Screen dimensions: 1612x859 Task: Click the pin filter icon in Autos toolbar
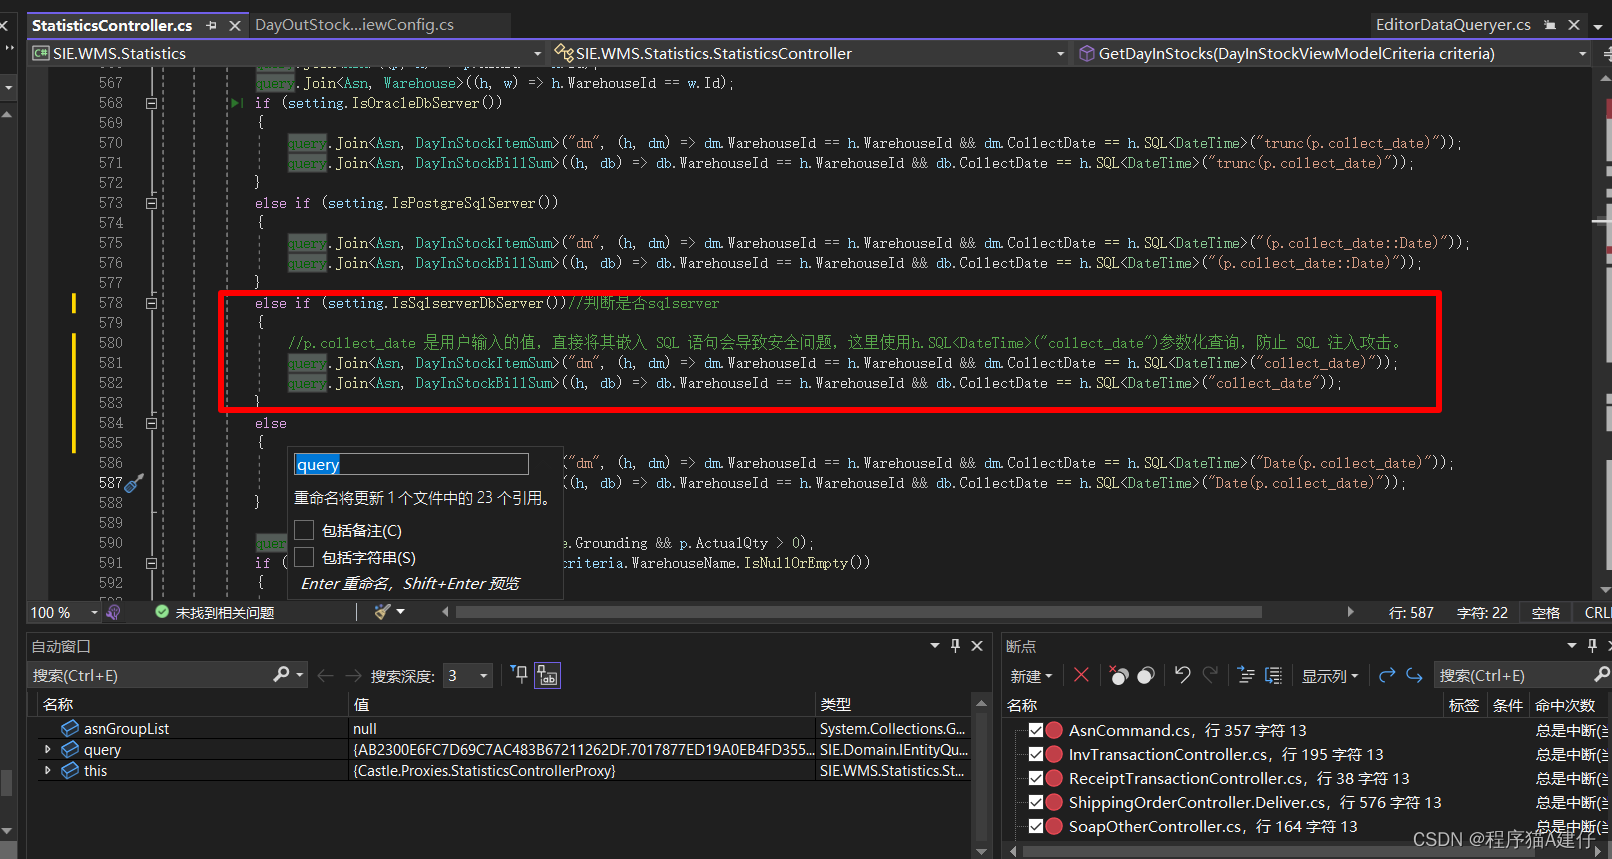519,675
